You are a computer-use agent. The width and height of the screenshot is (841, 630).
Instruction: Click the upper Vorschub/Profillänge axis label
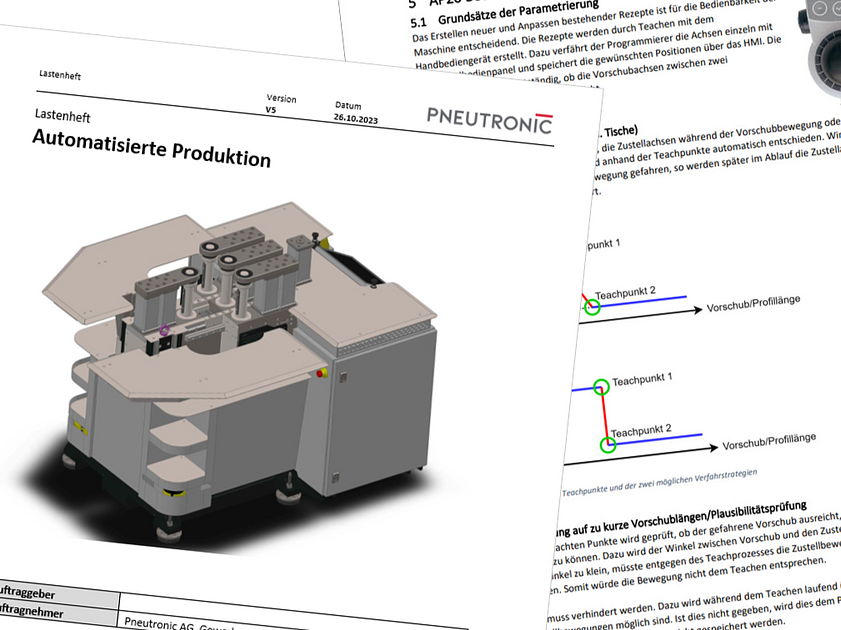pos(753,303)
